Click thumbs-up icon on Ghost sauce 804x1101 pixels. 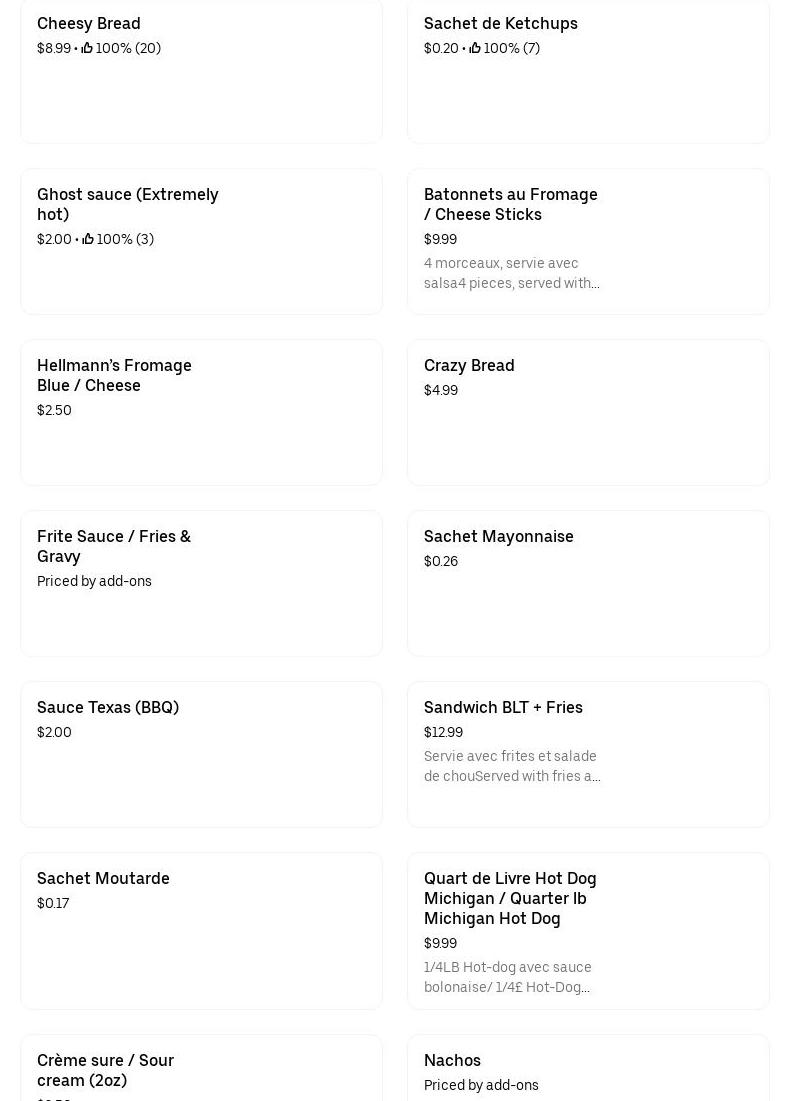coord(88,239)
